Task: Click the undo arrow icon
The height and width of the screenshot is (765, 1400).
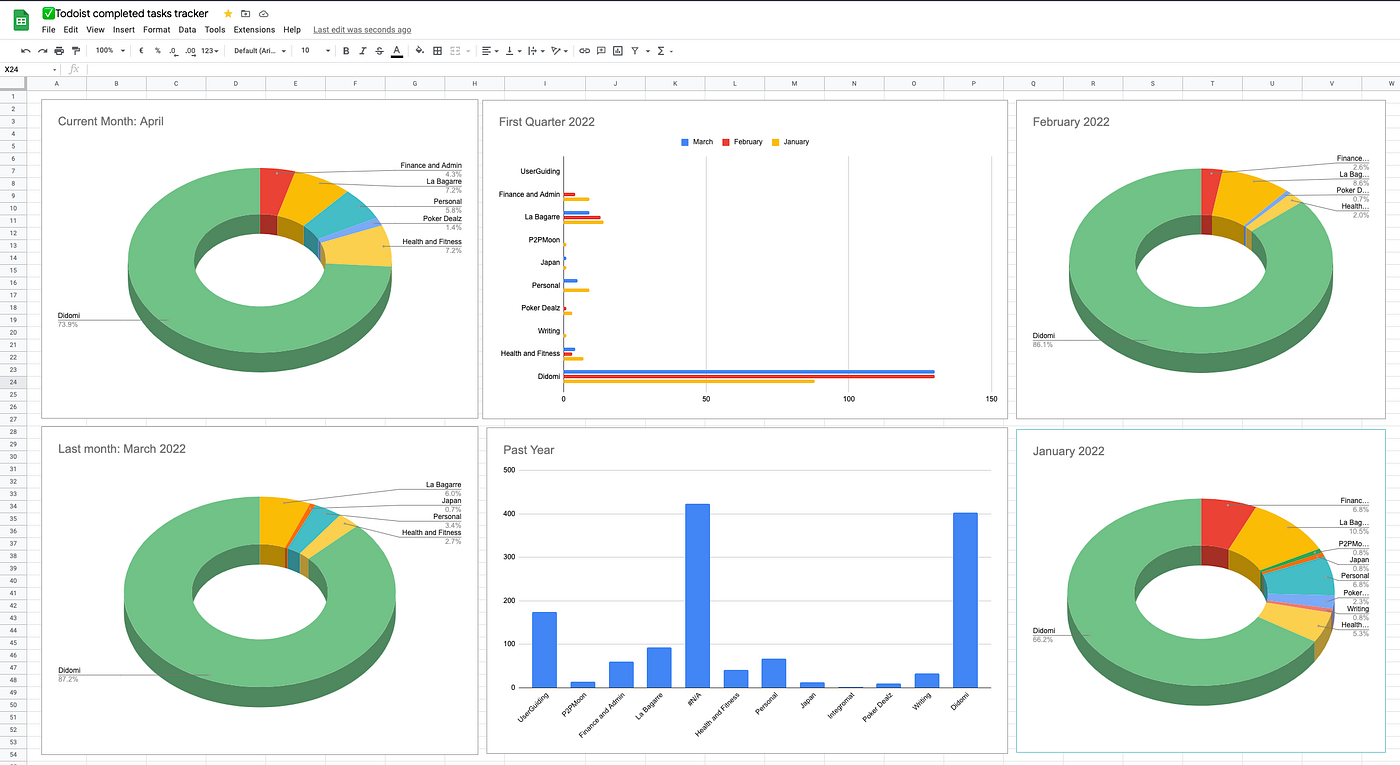Action: pyautogui.click(x=26, y=50)
